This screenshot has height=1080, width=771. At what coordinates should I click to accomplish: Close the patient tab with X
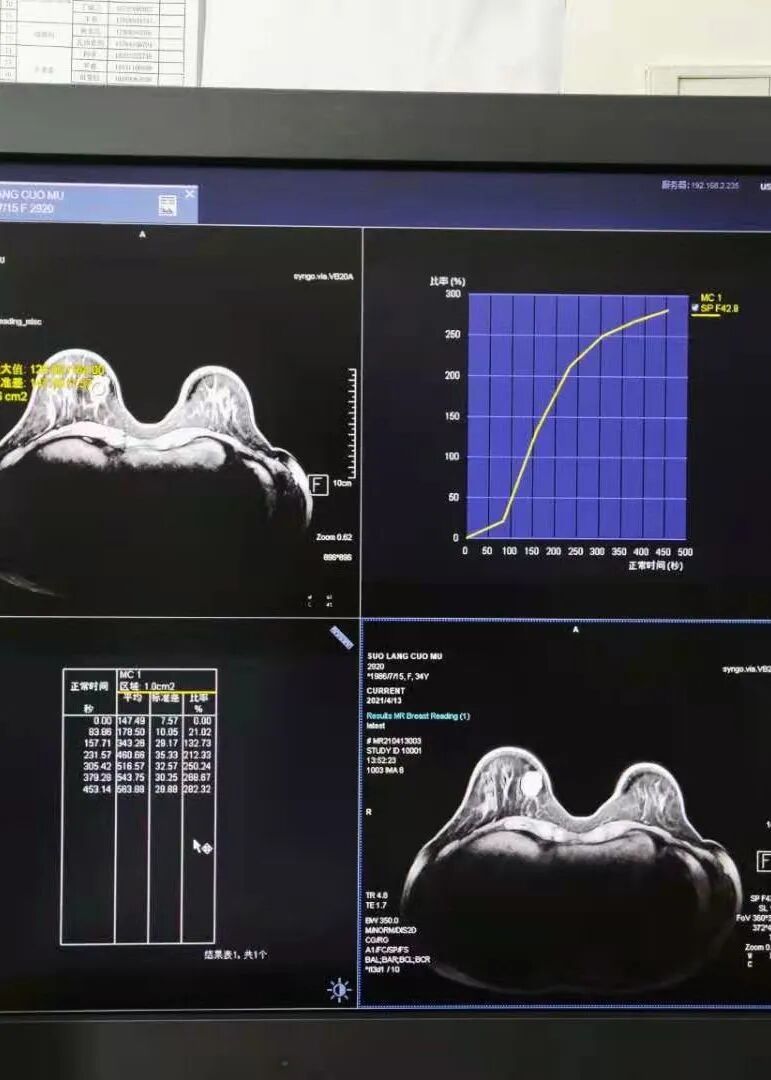coord(190,194)
